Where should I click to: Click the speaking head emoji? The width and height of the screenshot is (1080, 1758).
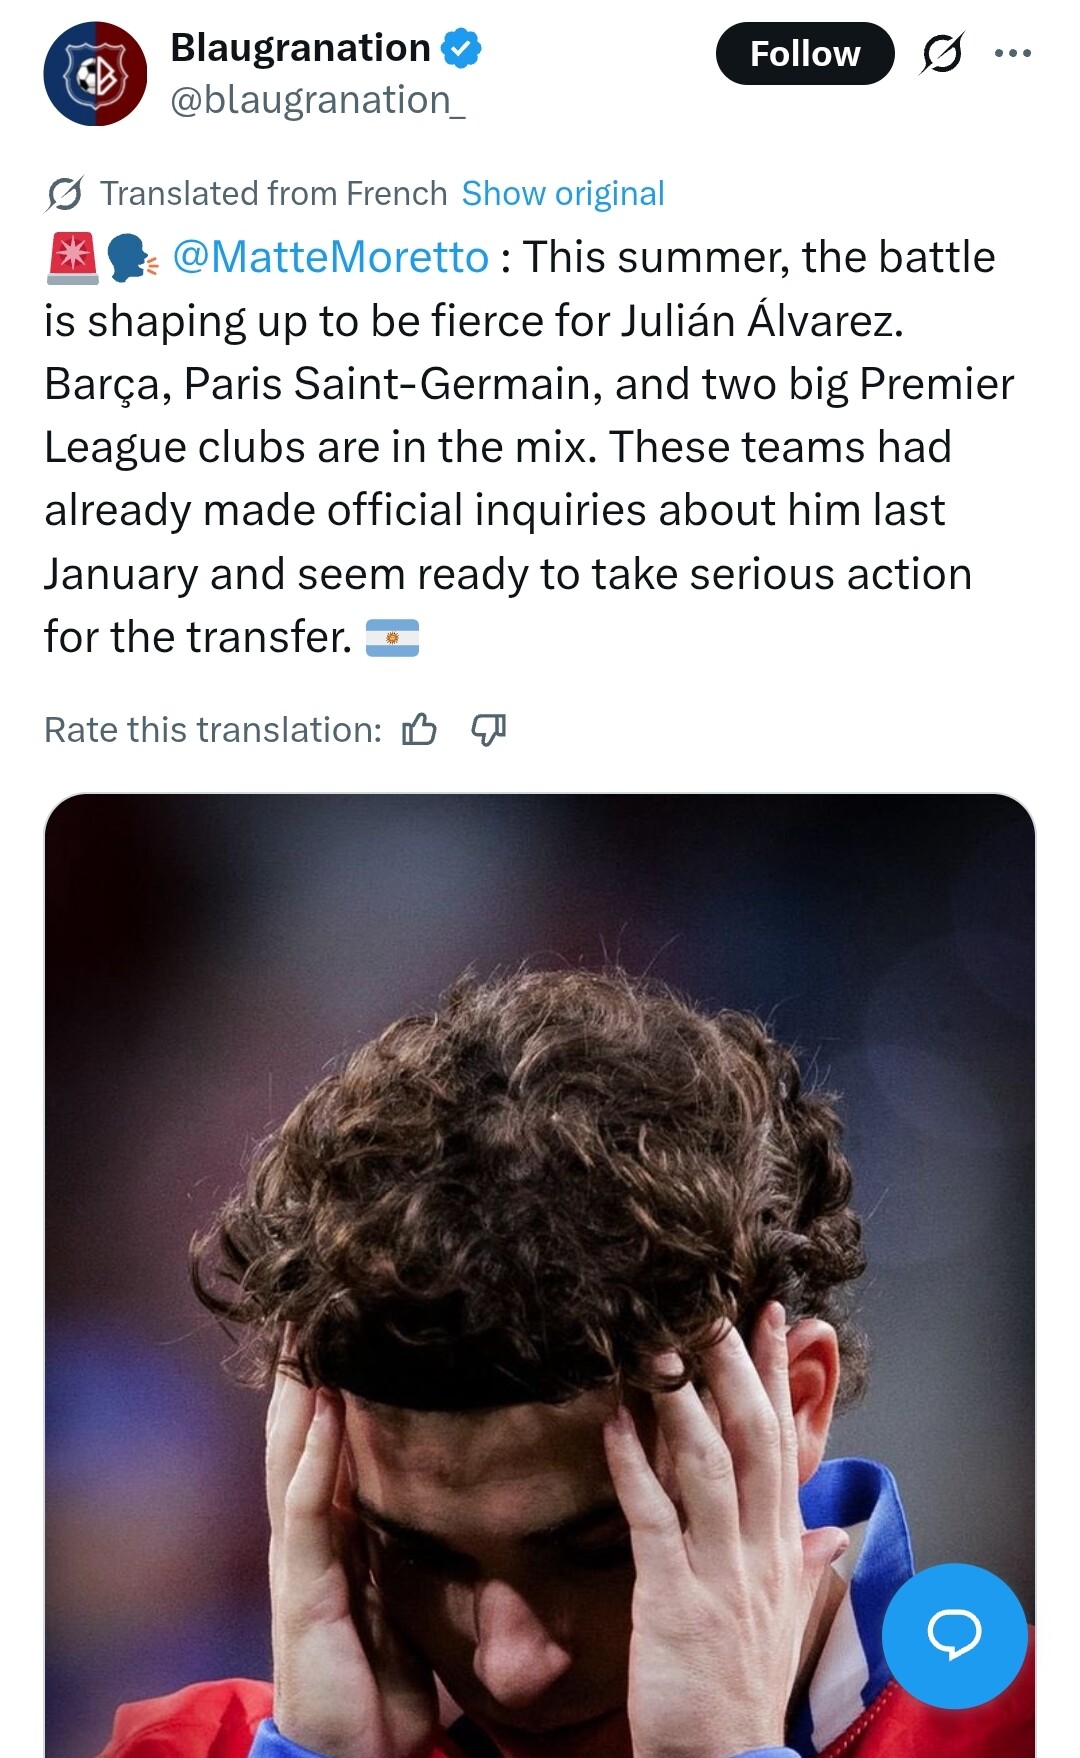[x=131, y=258]
